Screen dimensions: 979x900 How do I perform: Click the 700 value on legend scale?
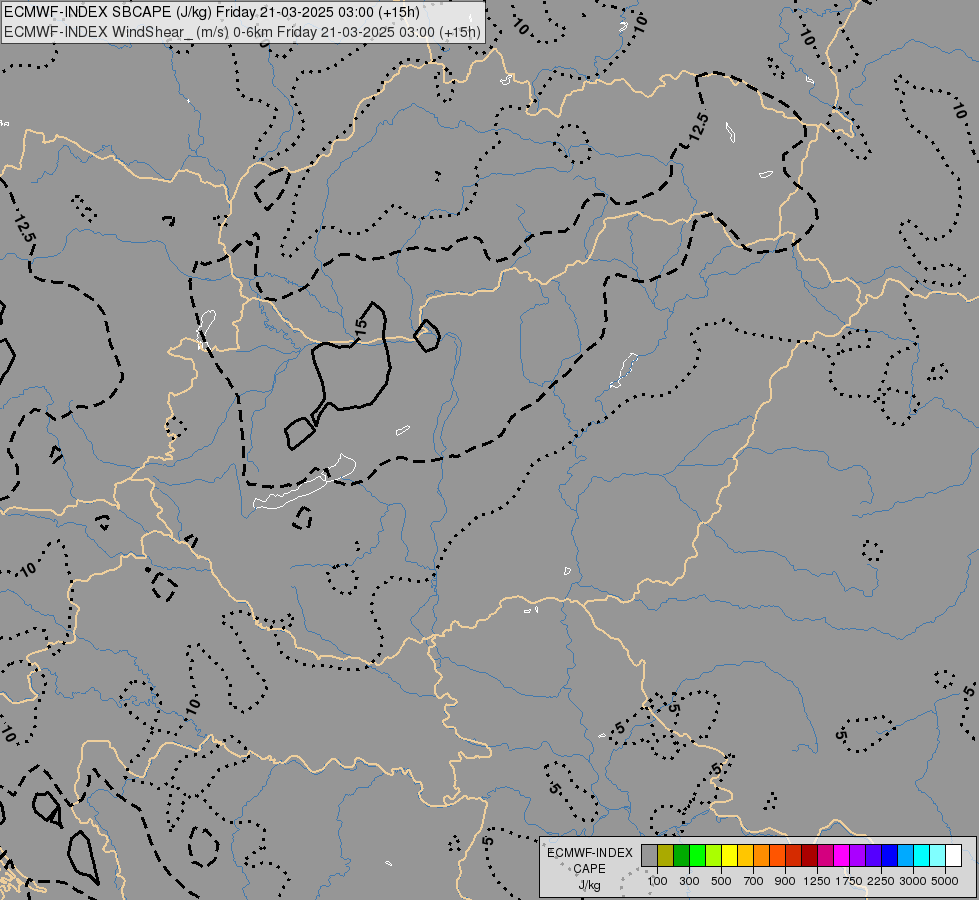[754, 881]
